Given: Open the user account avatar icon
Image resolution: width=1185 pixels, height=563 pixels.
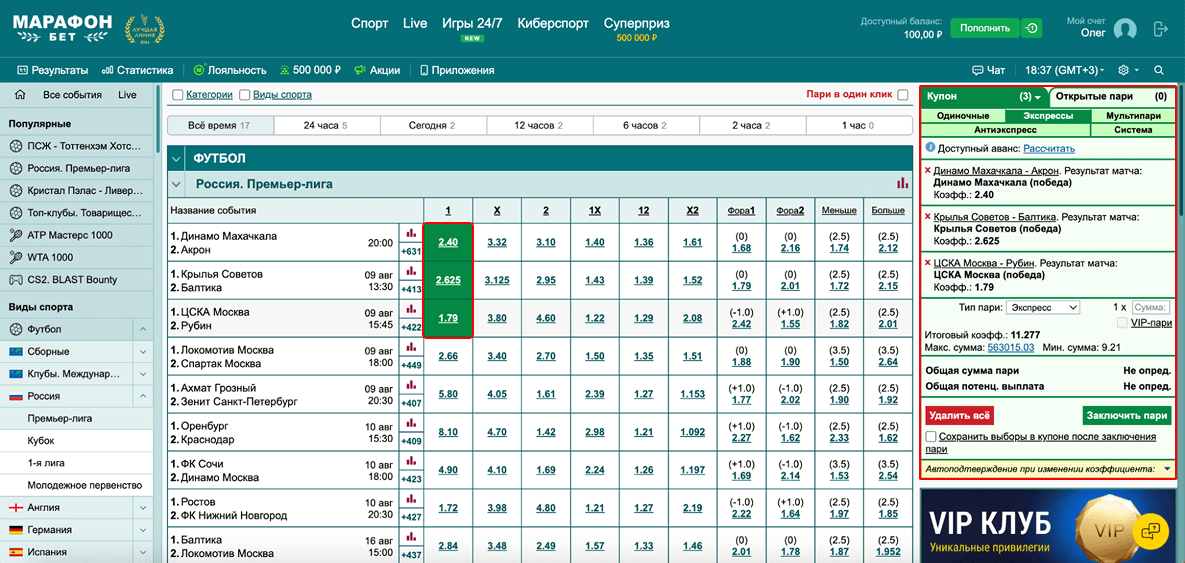Looking at the screenshot, I should [1126, 29].
